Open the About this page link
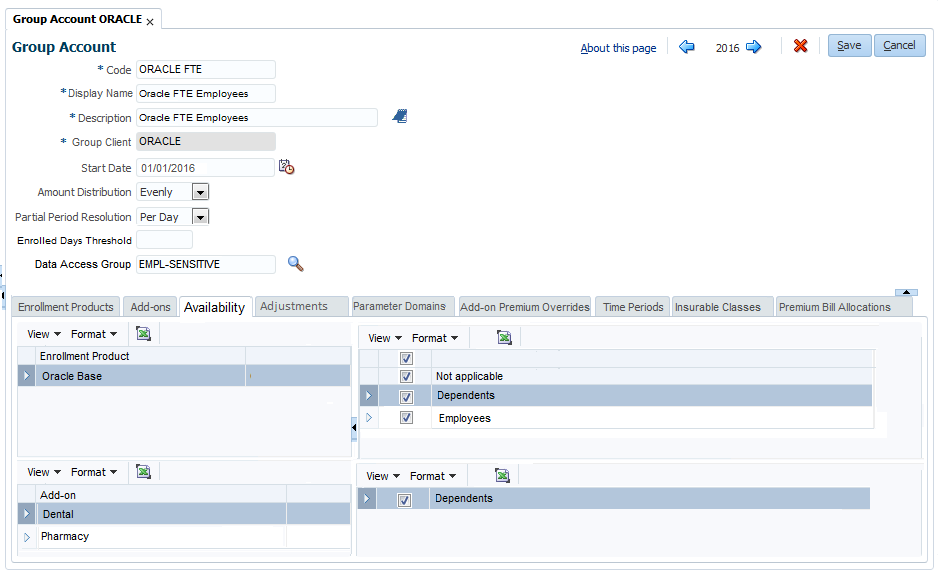The height and width of the screenshot is (573, 938). [x=618, y=48]
